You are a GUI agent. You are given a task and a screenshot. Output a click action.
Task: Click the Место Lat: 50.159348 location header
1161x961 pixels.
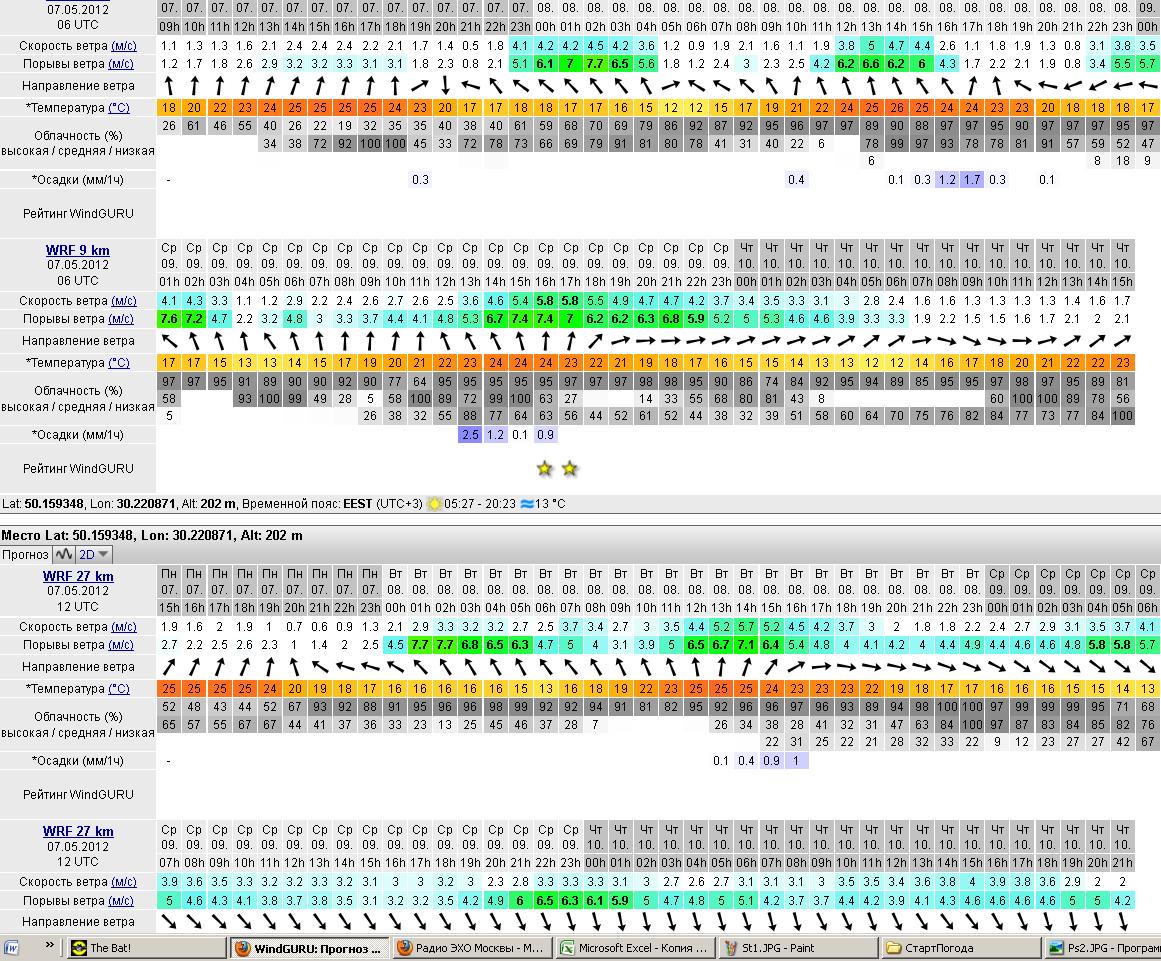(x=151, y=536)
